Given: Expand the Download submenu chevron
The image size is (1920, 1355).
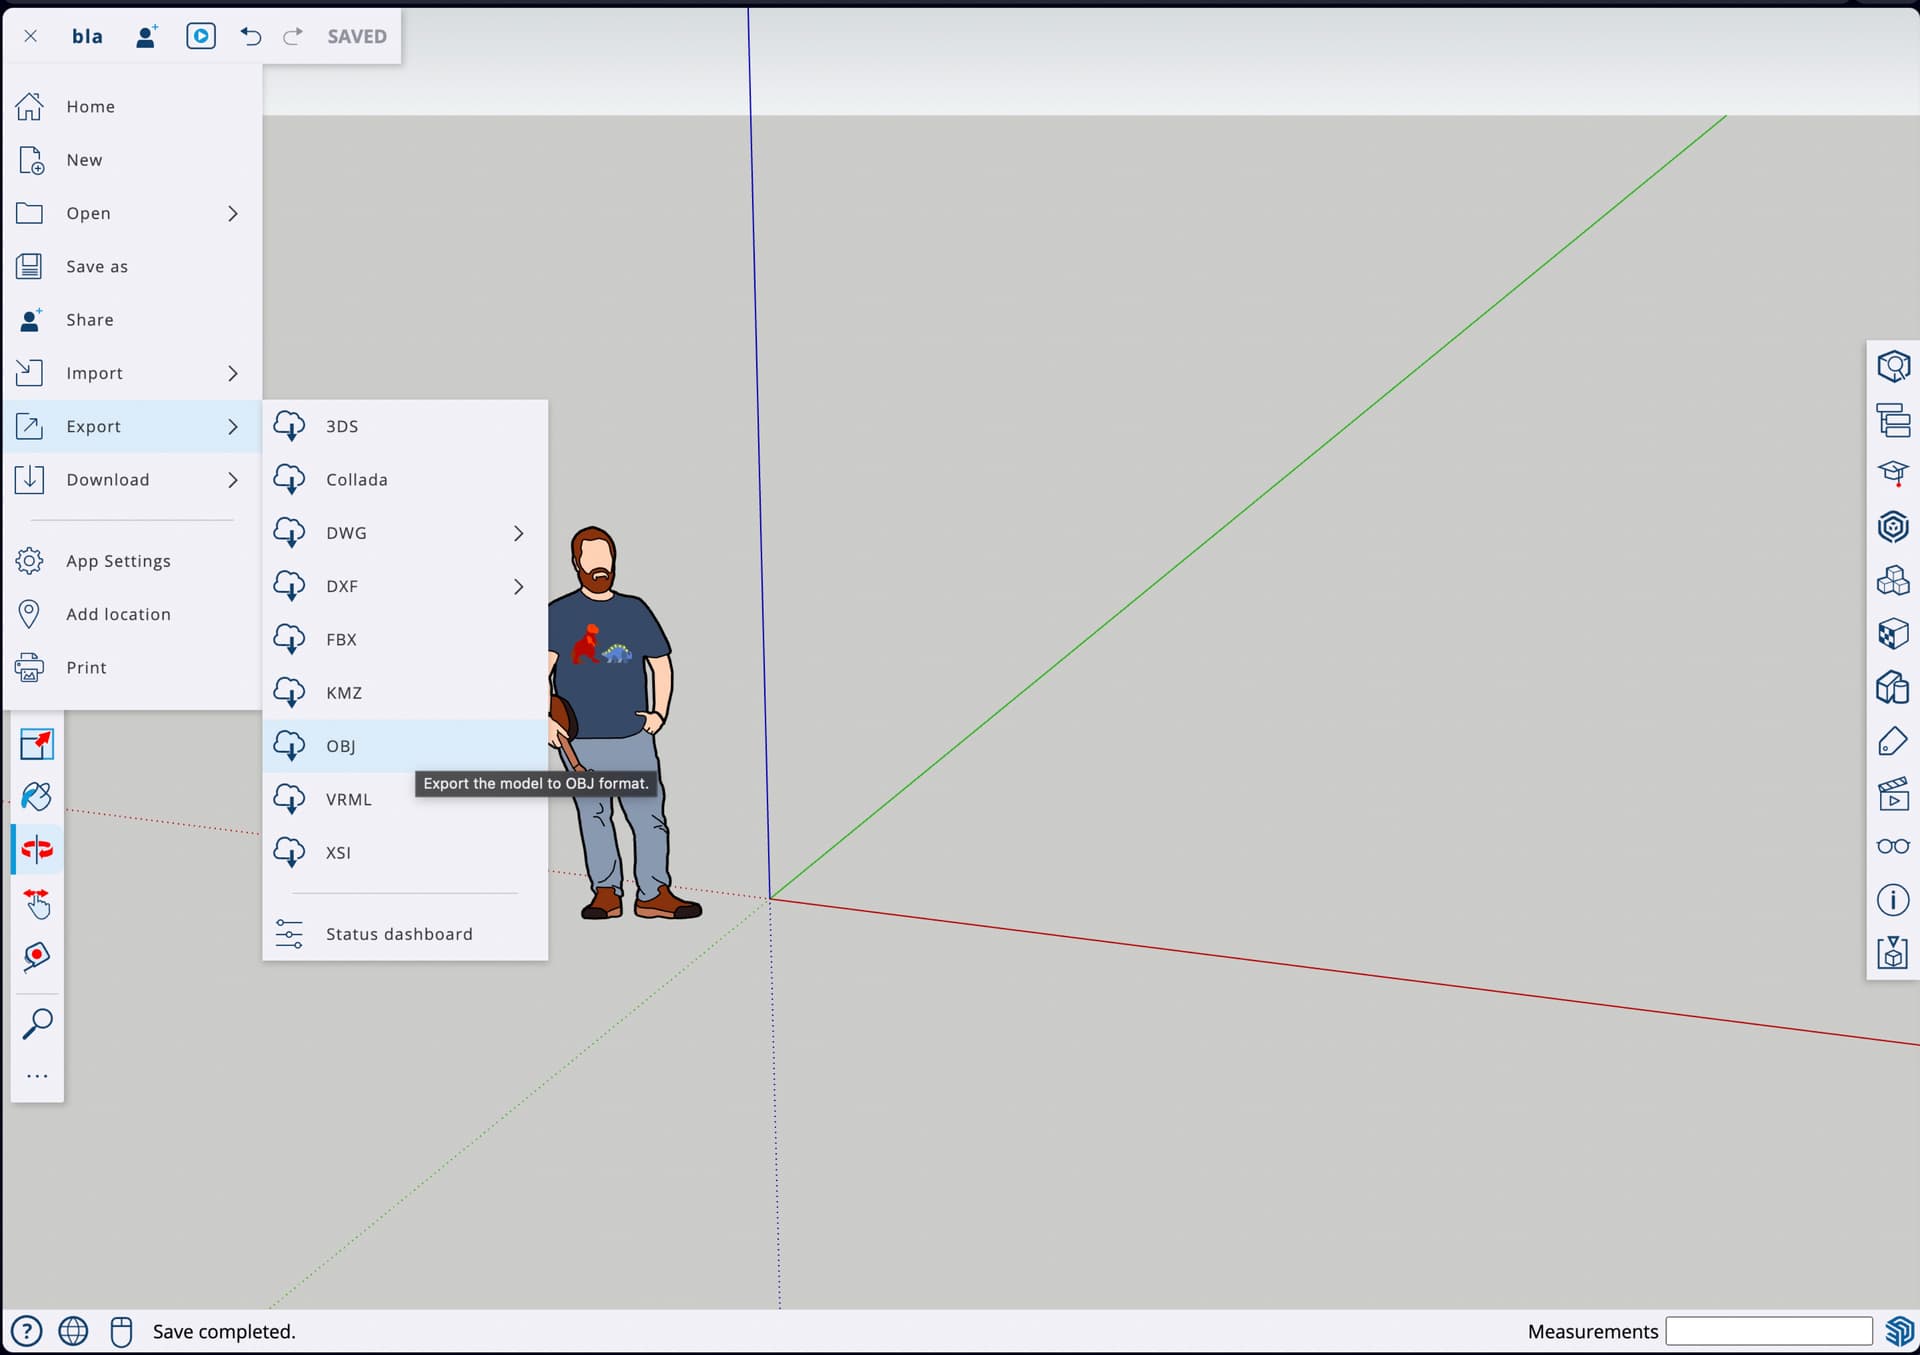Looking at the screenshot, I should click(x=233, y=480).
